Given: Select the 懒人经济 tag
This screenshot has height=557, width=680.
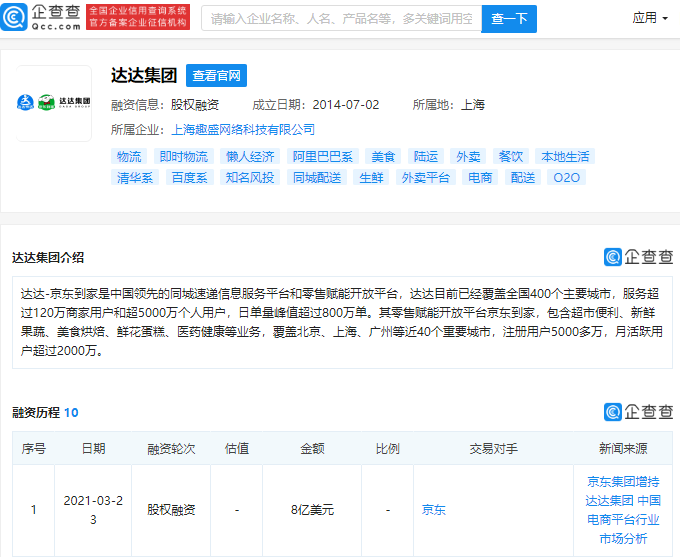Looking at the screenshot, I should coord(250,157).
